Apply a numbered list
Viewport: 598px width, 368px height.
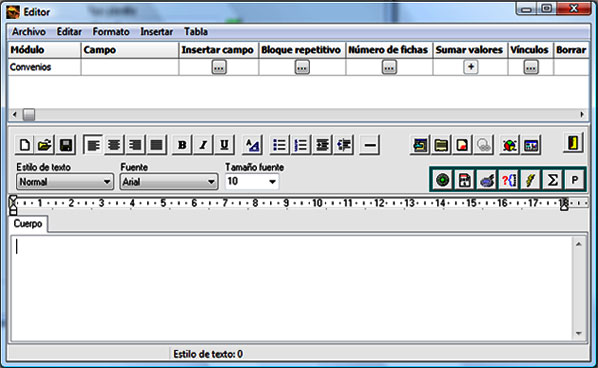click(x=301, y=145)
